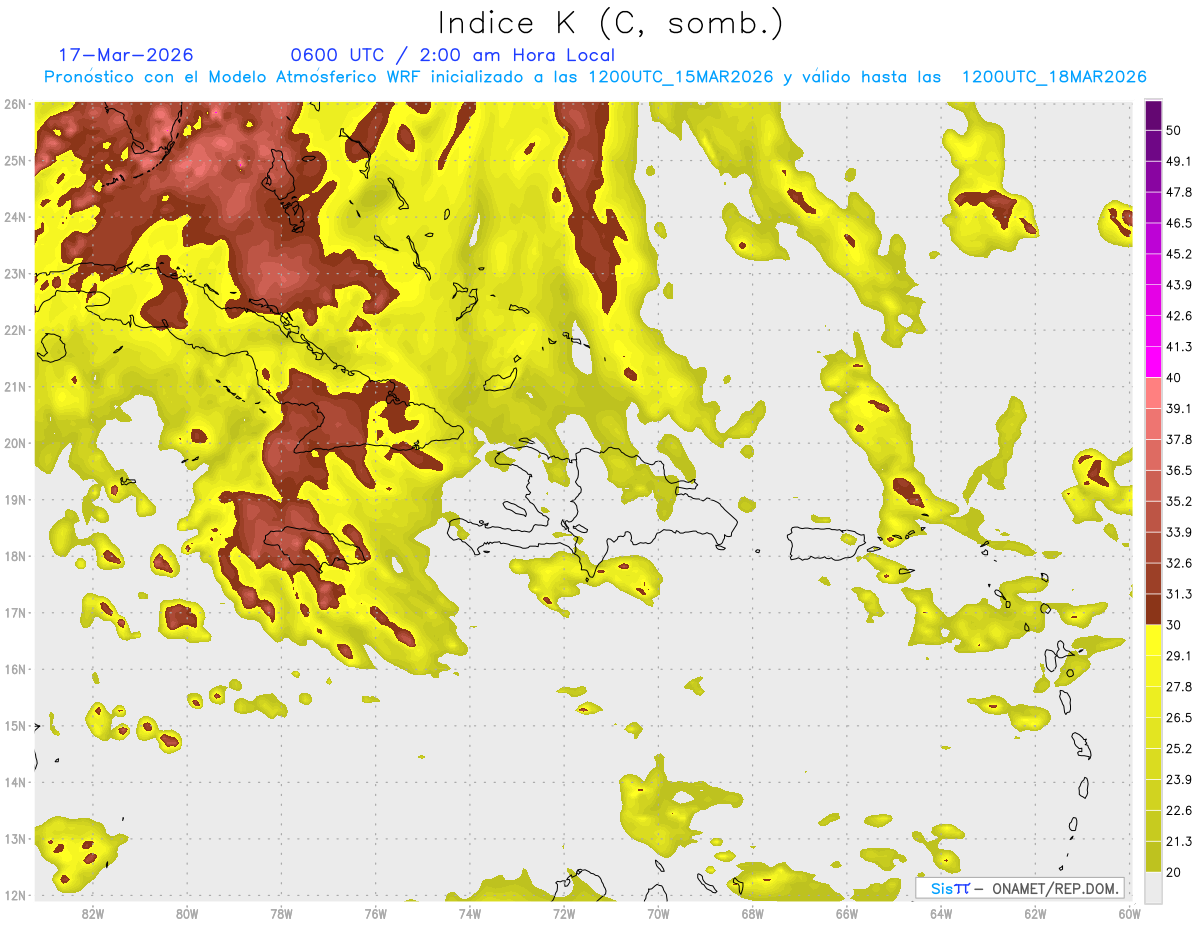This screenshot has width=1200, height=927.
Task: Click the latitude label '24N'
Action: coord(14,217)
